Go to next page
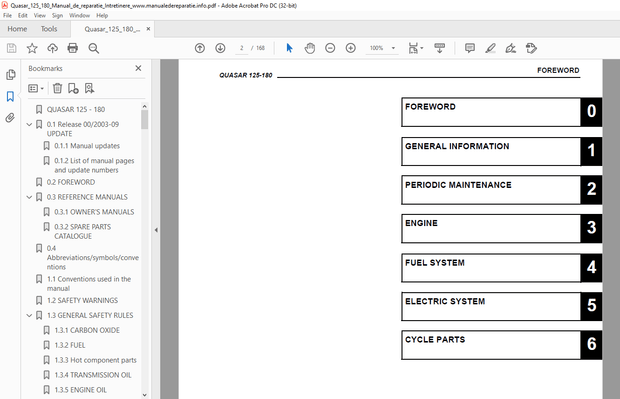 point(220,48)
